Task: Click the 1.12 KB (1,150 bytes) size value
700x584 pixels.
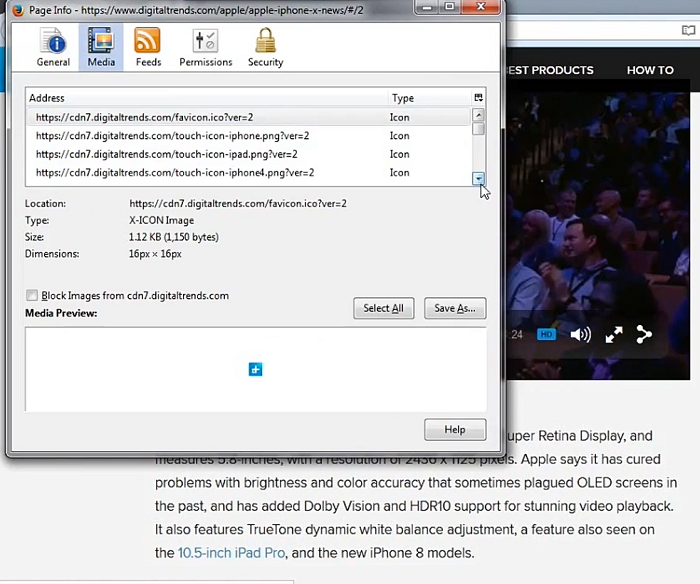Action: click(174, 237)
